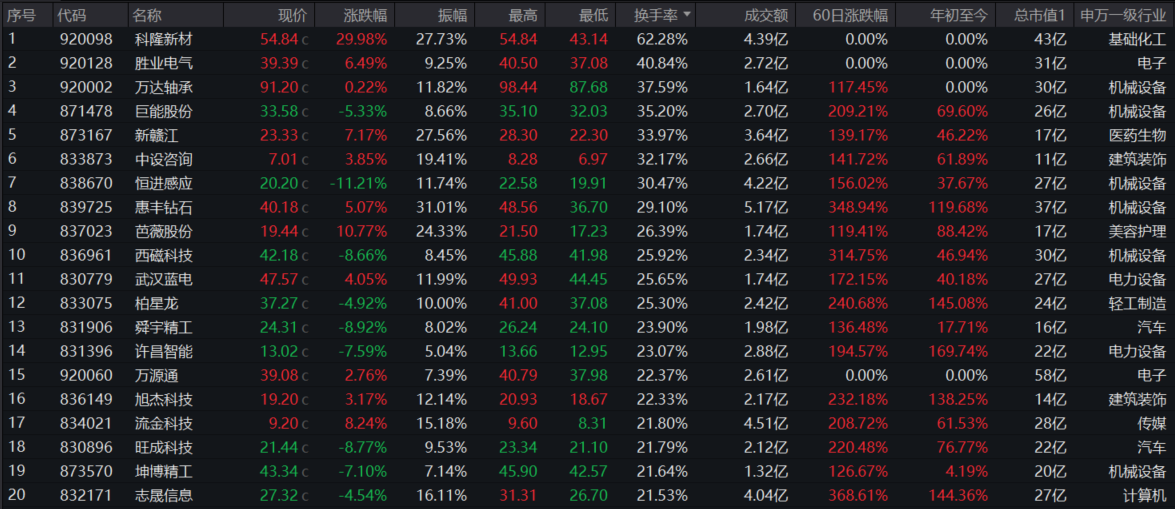This screenshot has width=1175, height=509.
Task: Select stock name 巨能股份
Action: coord(163,111)
